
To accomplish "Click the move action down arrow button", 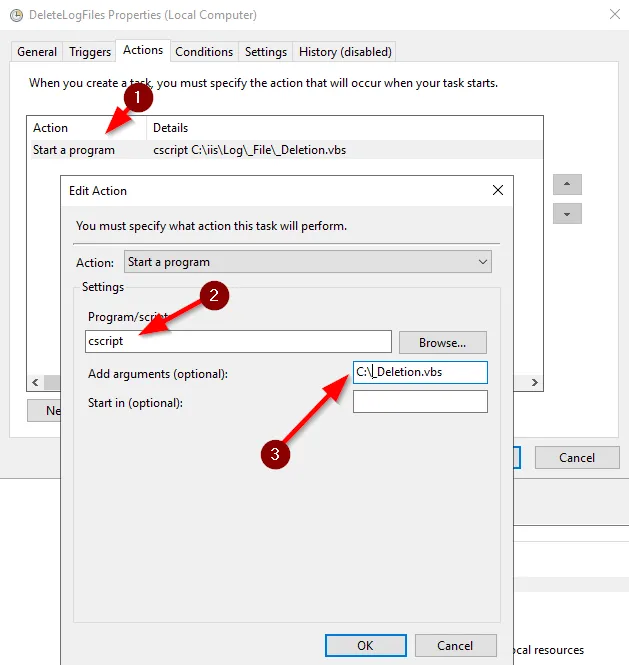I will point(567,214).
